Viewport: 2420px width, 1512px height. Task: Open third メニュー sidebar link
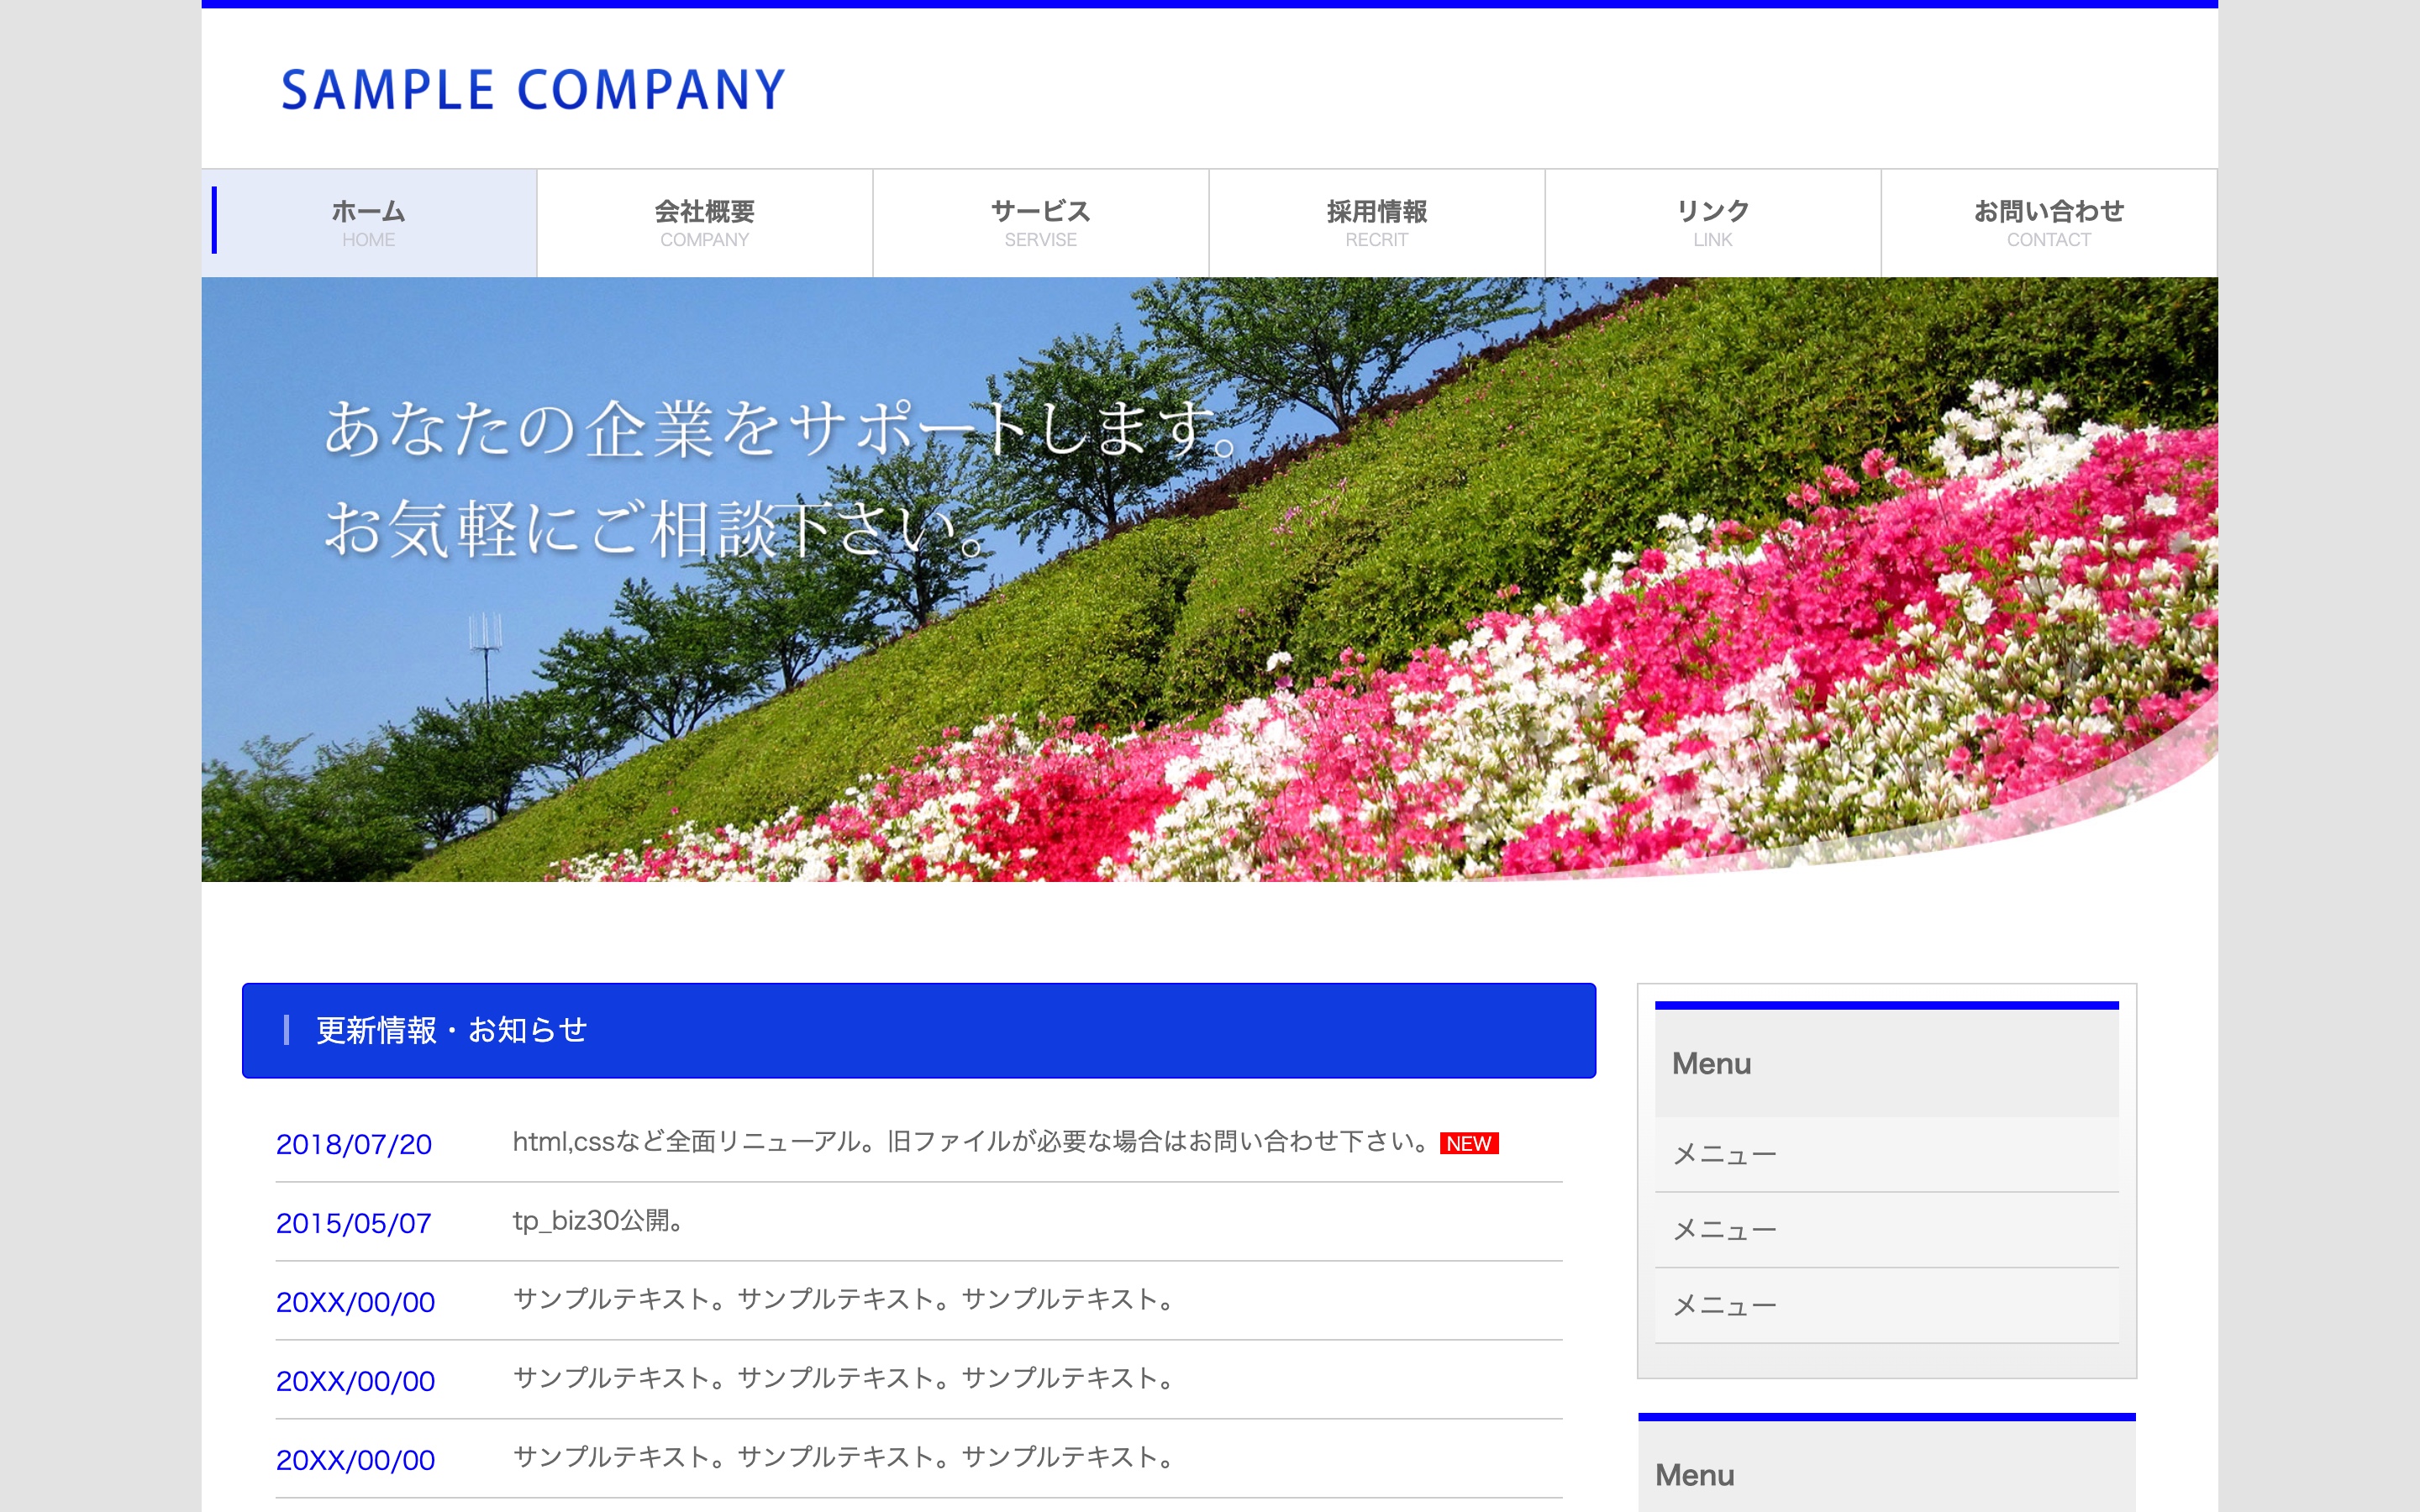click(1725, 1305)
